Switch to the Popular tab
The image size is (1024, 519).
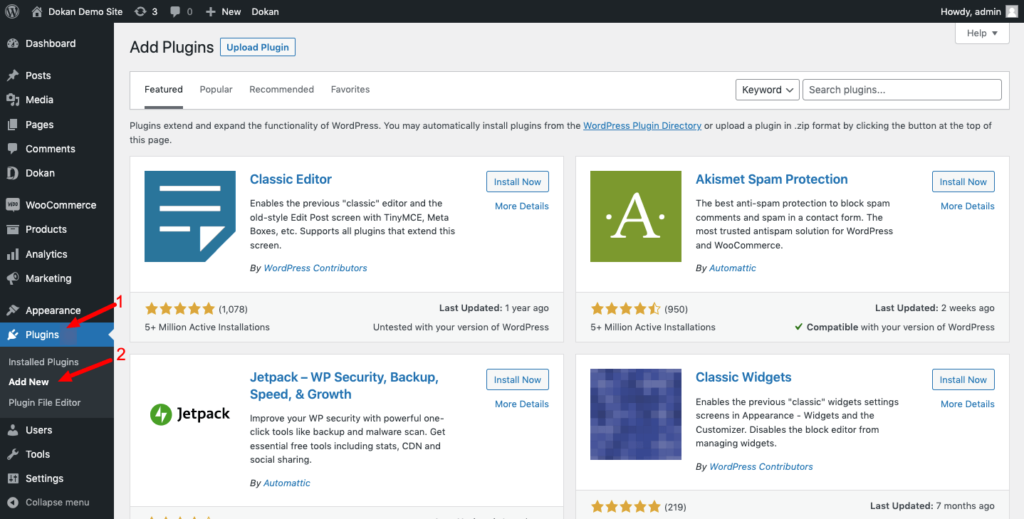pyautogui.click(x=216, y=89)
